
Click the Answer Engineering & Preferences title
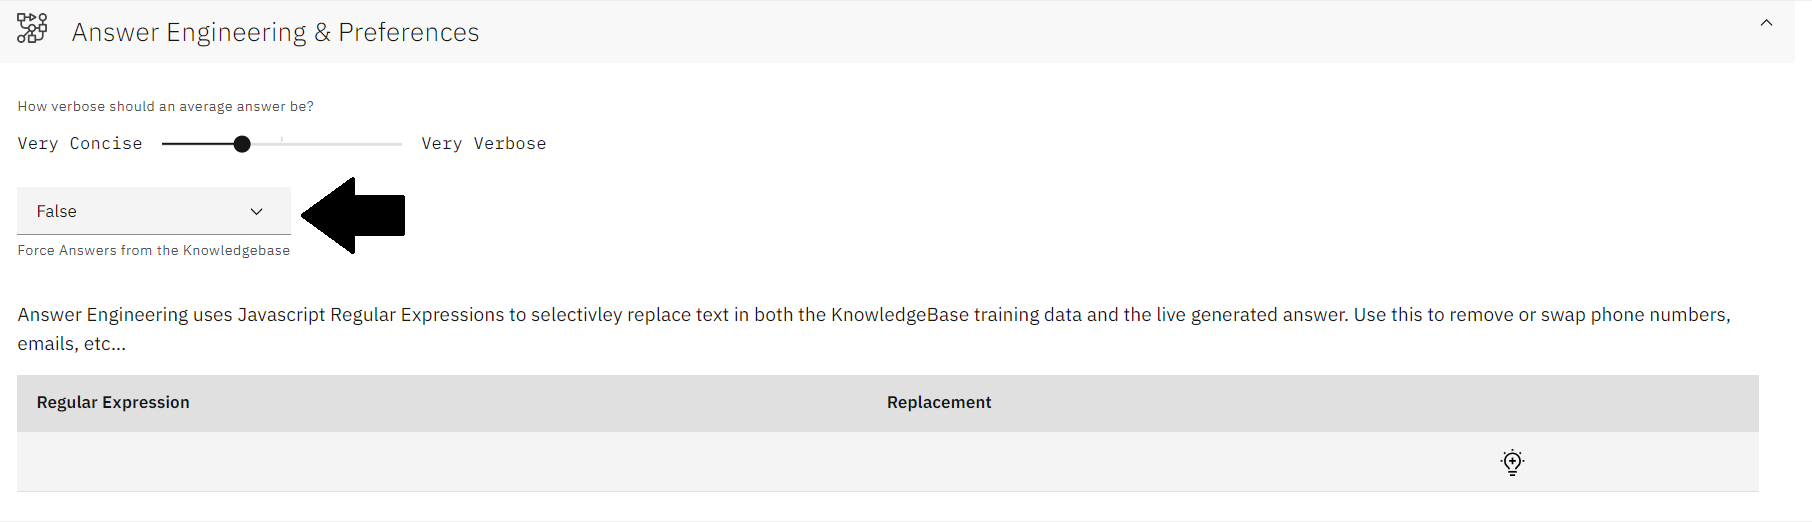pyautogui.click(x=275, y=32)
